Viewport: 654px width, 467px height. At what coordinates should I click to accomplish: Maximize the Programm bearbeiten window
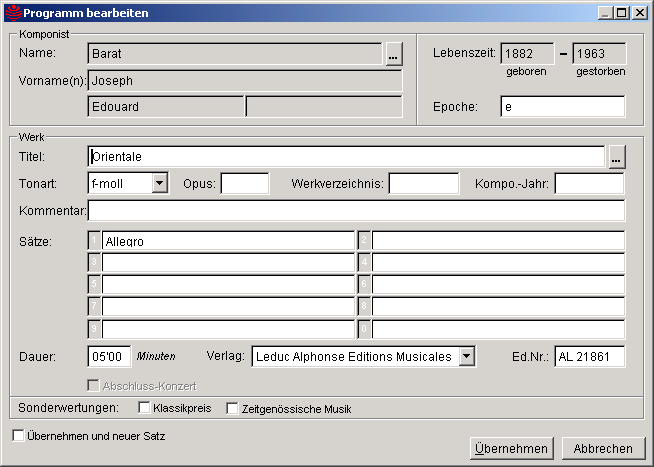(623, 13)
